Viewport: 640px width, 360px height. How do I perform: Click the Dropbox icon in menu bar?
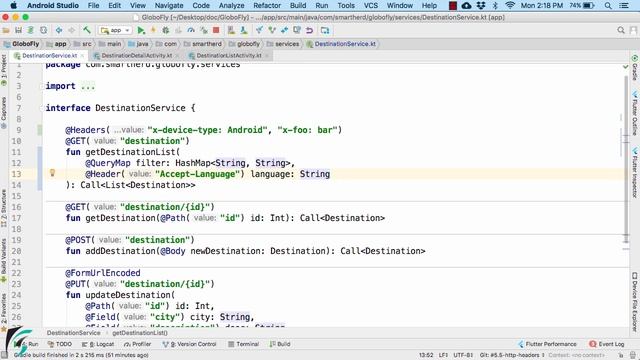(481, 6)
